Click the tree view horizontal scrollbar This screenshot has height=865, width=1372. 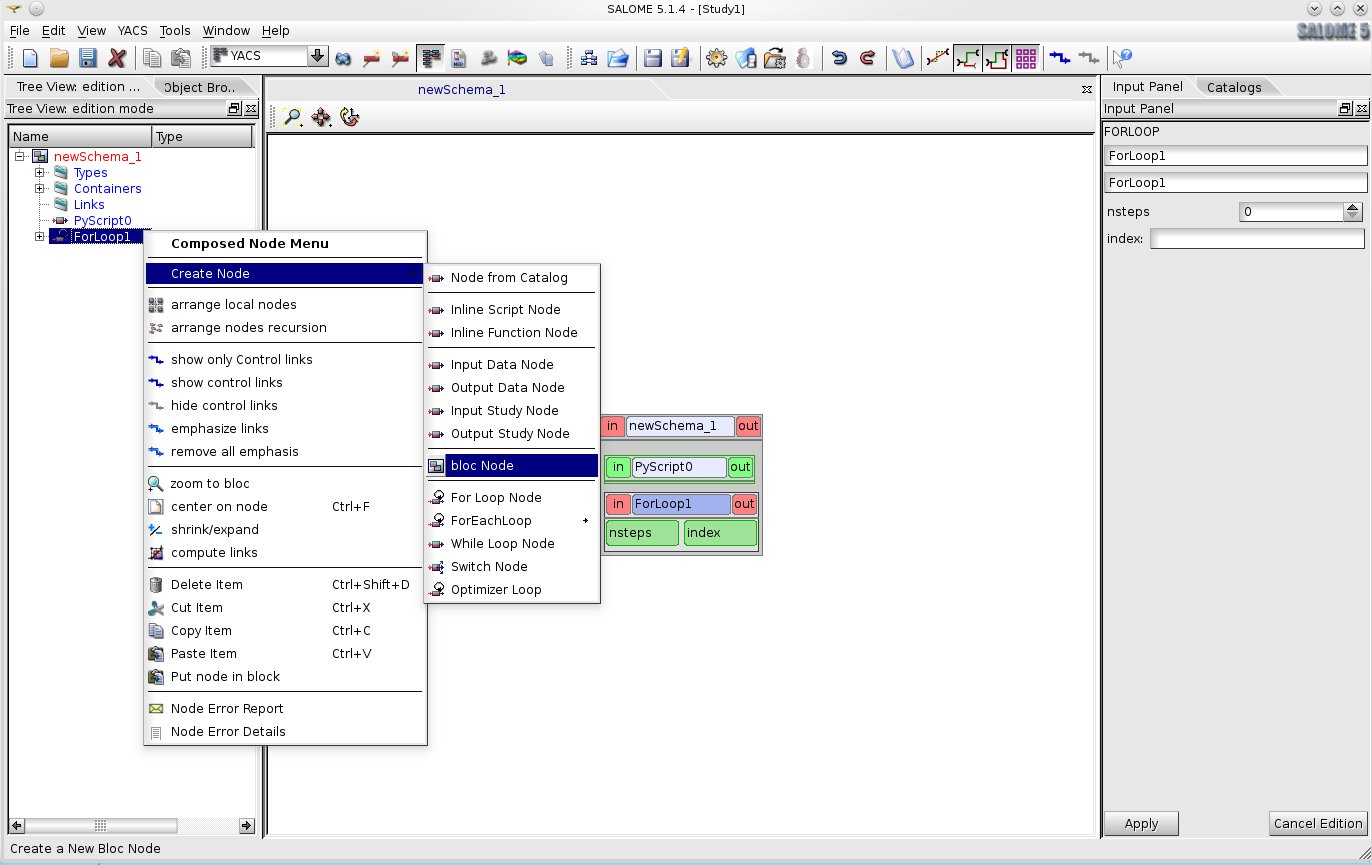133,826
